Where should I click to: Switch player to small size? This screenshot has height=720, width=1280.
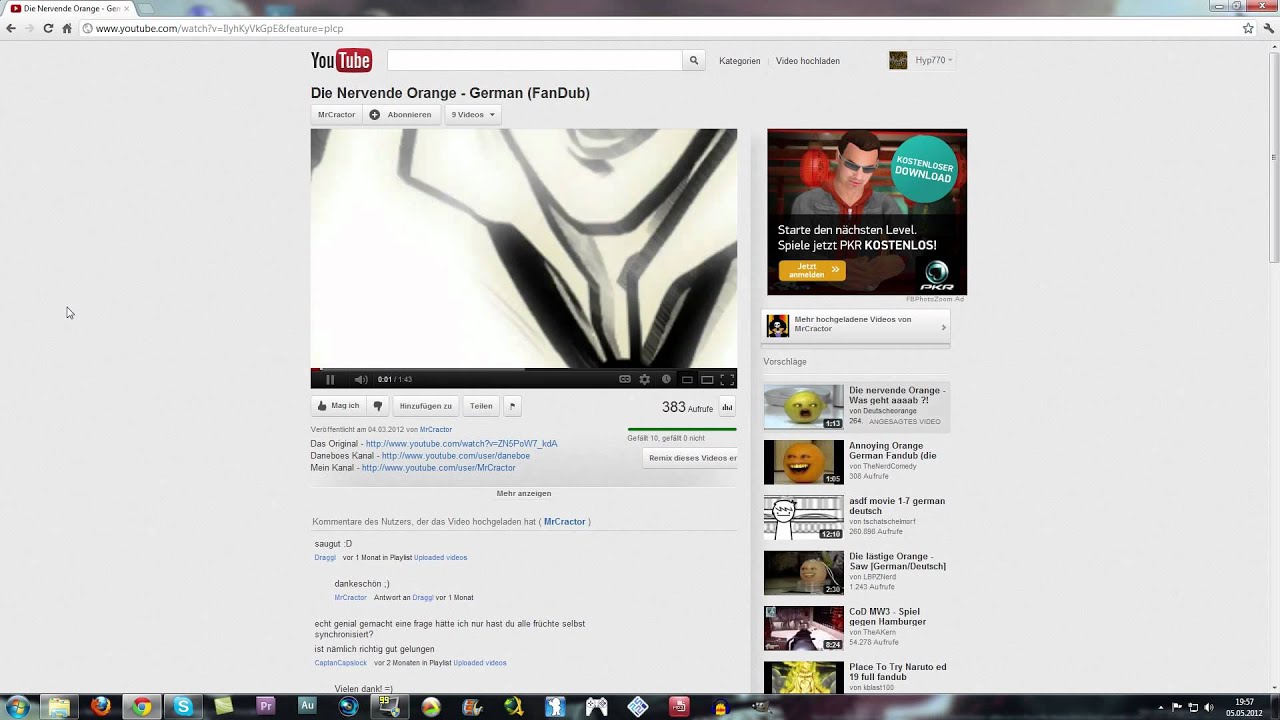point(687,379)
